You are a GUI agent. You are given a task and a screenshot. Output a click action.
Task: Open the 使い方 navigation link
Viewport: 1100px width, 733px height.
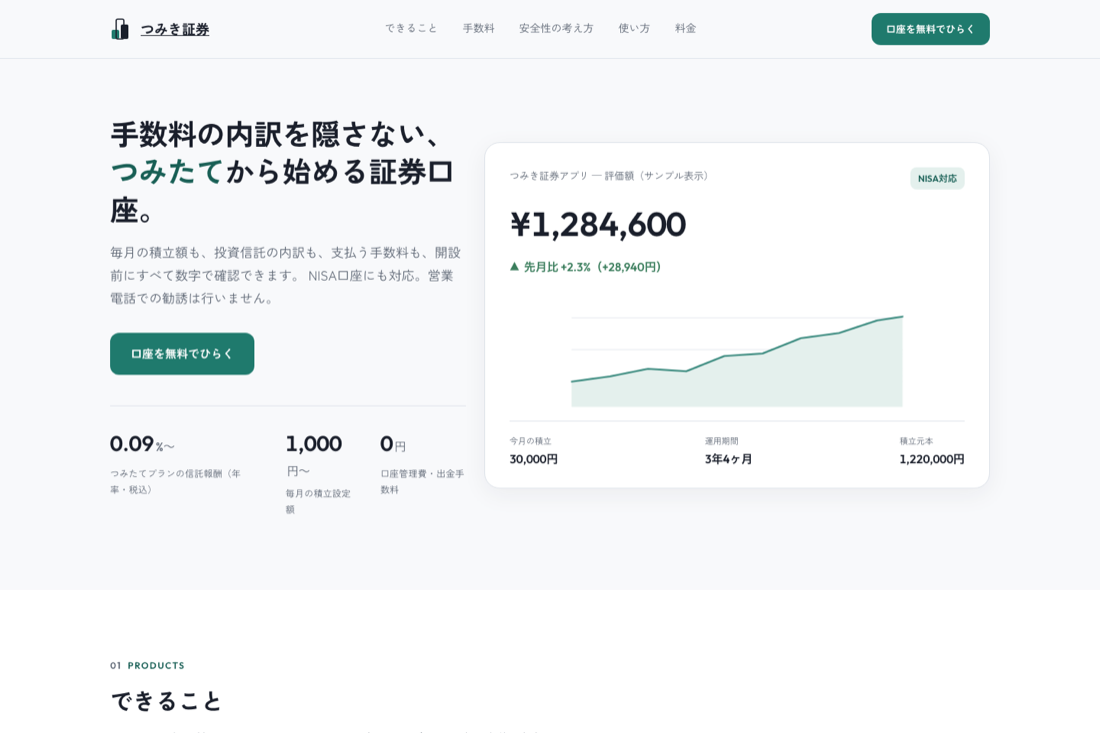(634, 29)
